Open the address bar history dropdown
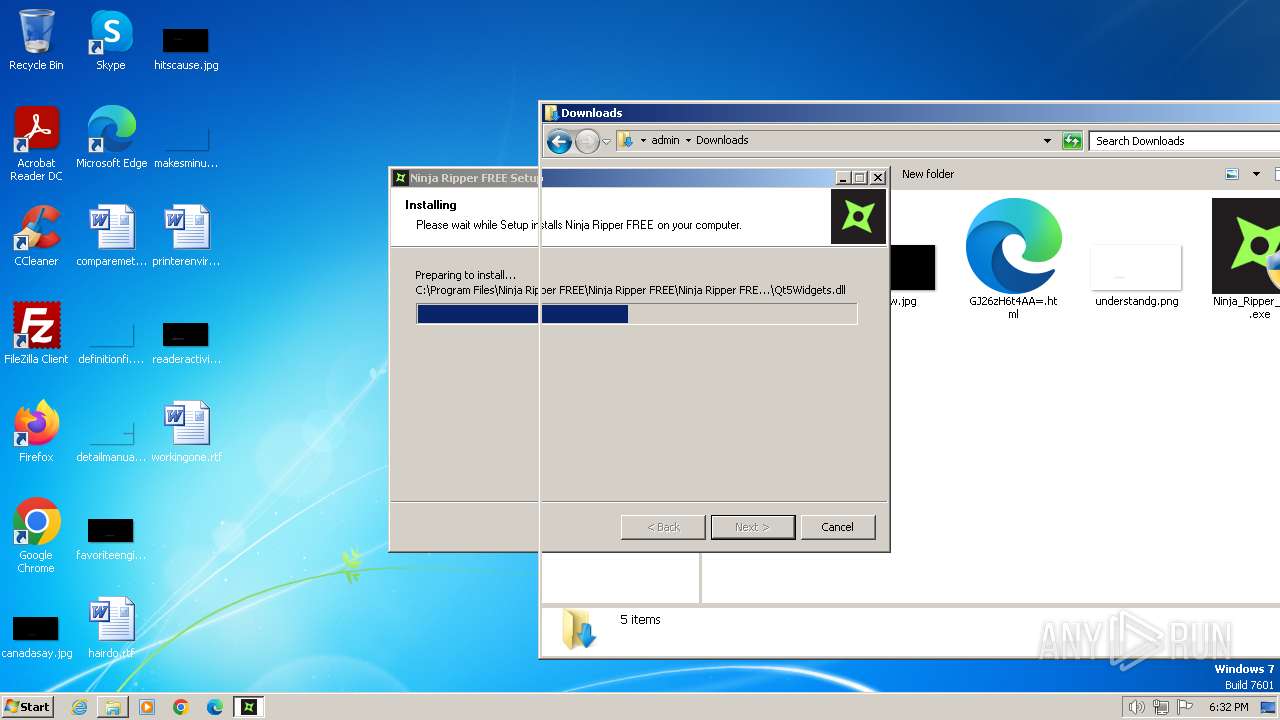Viewport: 1280px width, 720px height. point(1047,141)
